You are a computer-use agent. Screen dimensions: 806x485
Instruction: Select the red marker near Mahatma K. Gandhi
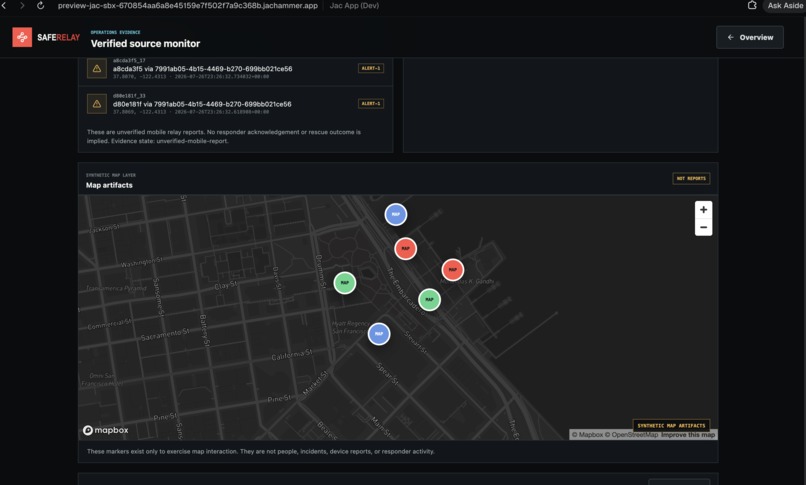pos(453,270)
